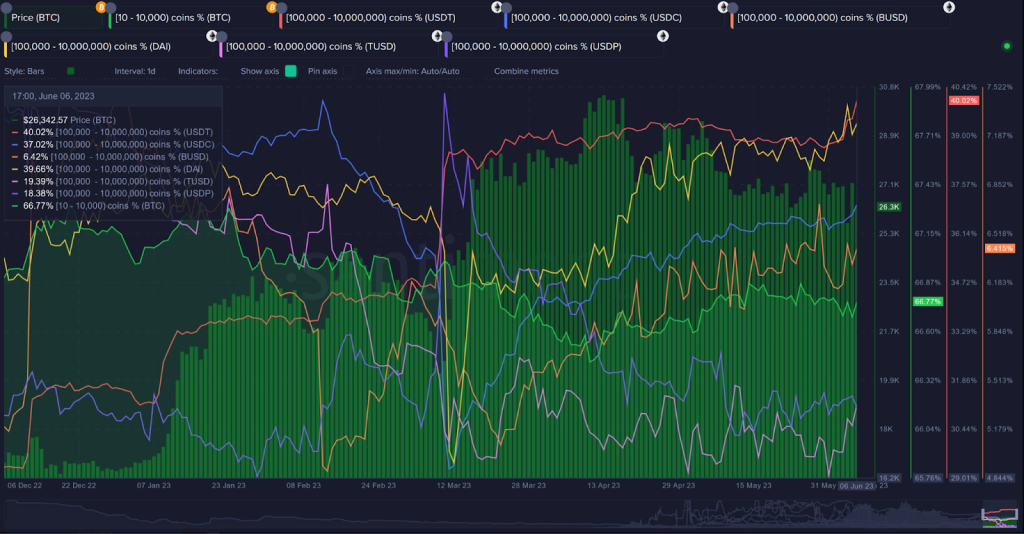Click gray circle marker on [10 - 10,000) BTC chip
This screenshot has height=534, width=1024.
pyautogui.click(x=110, y=8)
